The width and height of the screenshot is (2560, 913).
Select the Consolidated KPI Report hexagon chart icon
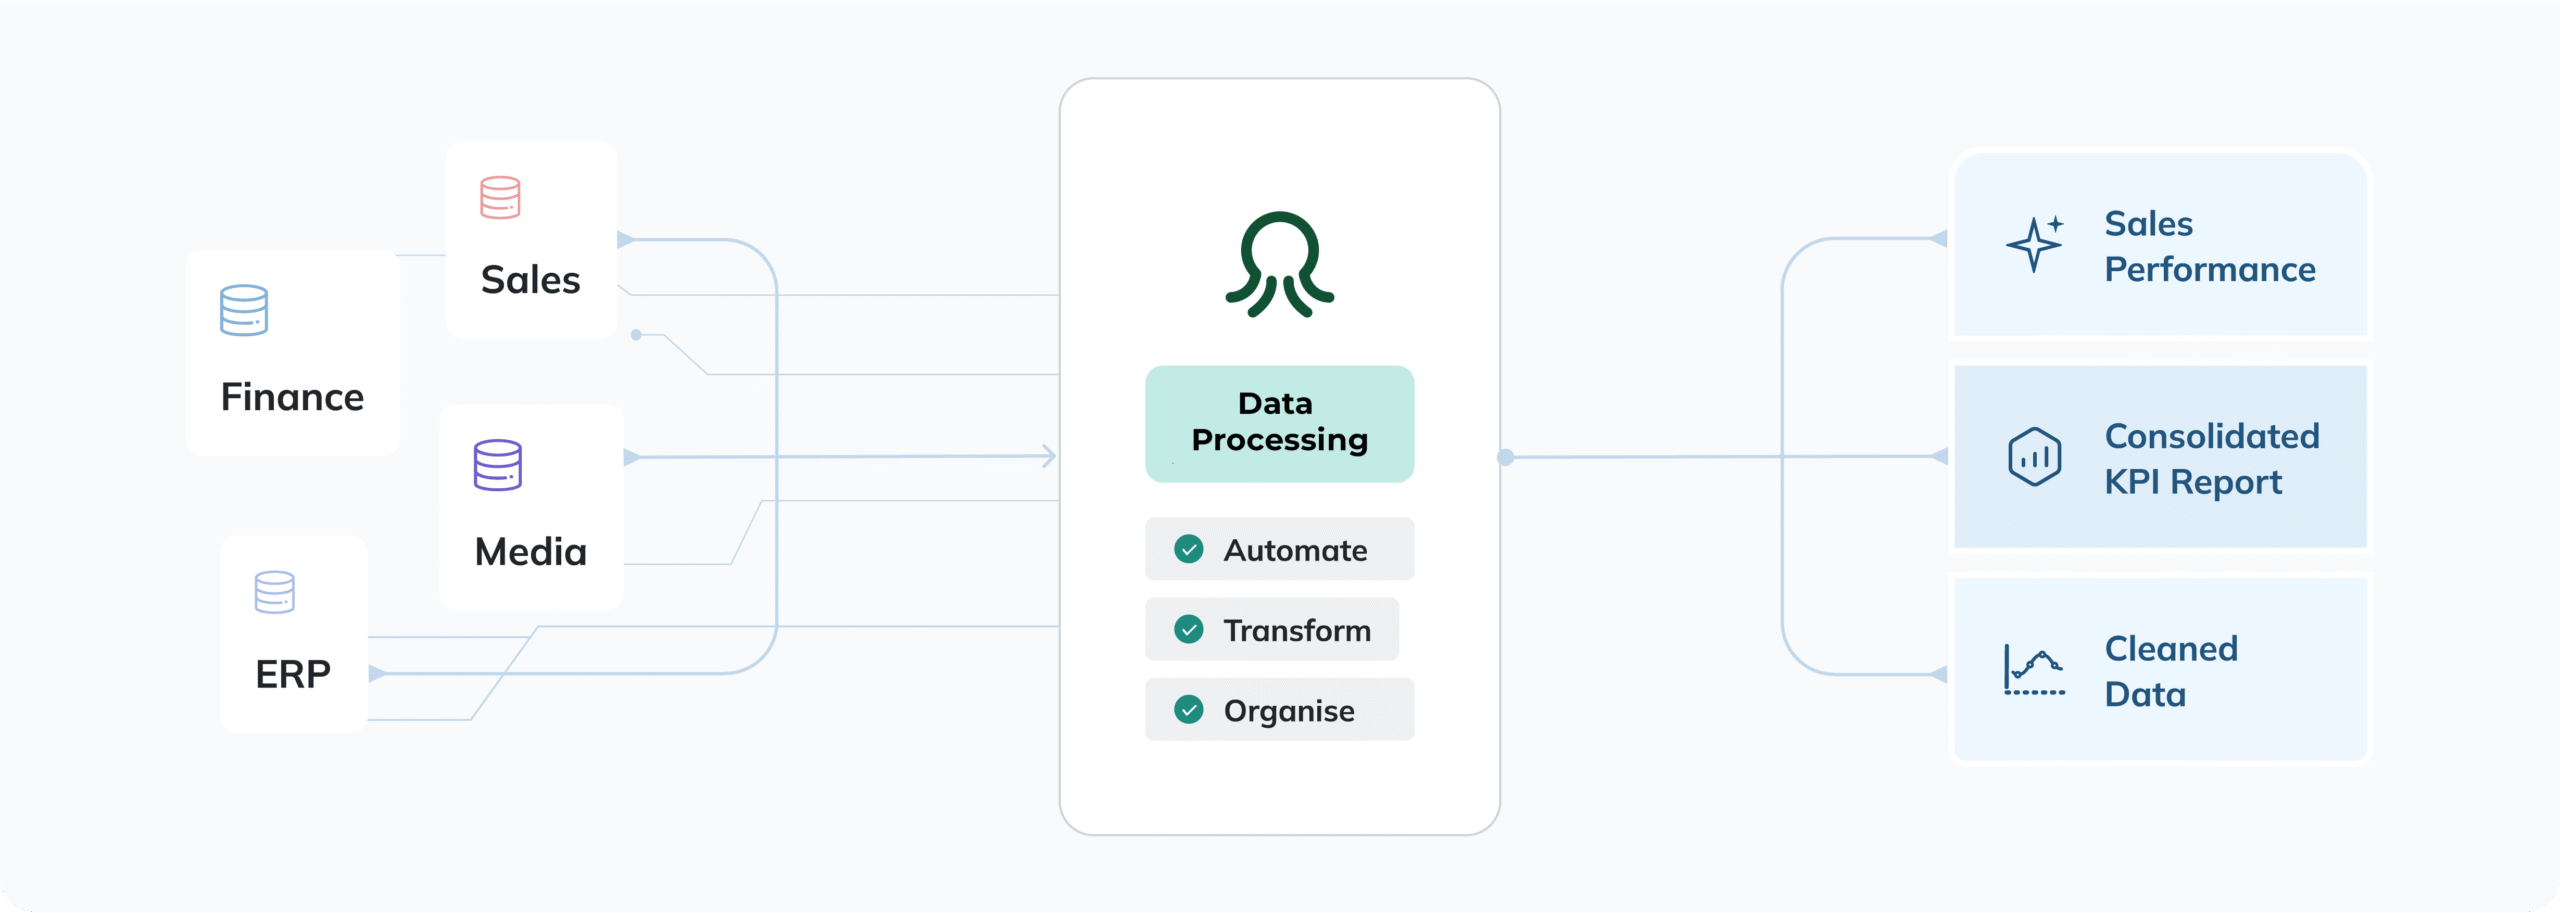click(x=2034, y=457)
